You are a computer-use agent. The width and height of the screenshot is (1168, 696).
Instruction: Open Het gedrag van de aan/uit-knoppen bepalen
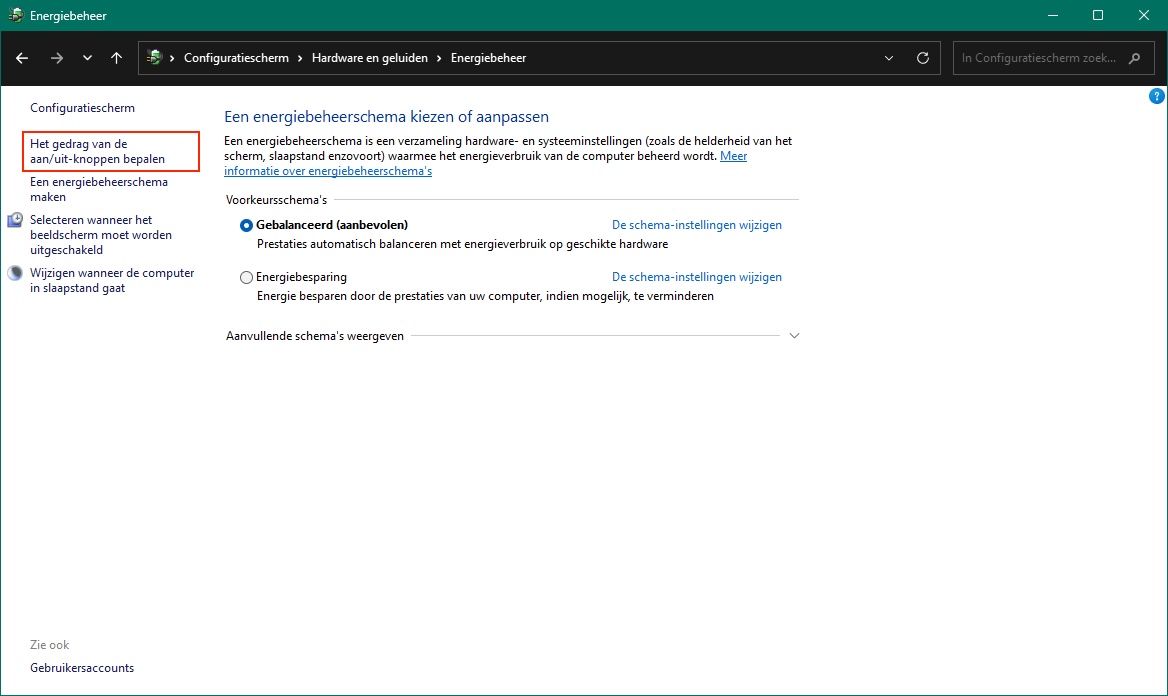[97, 152]
